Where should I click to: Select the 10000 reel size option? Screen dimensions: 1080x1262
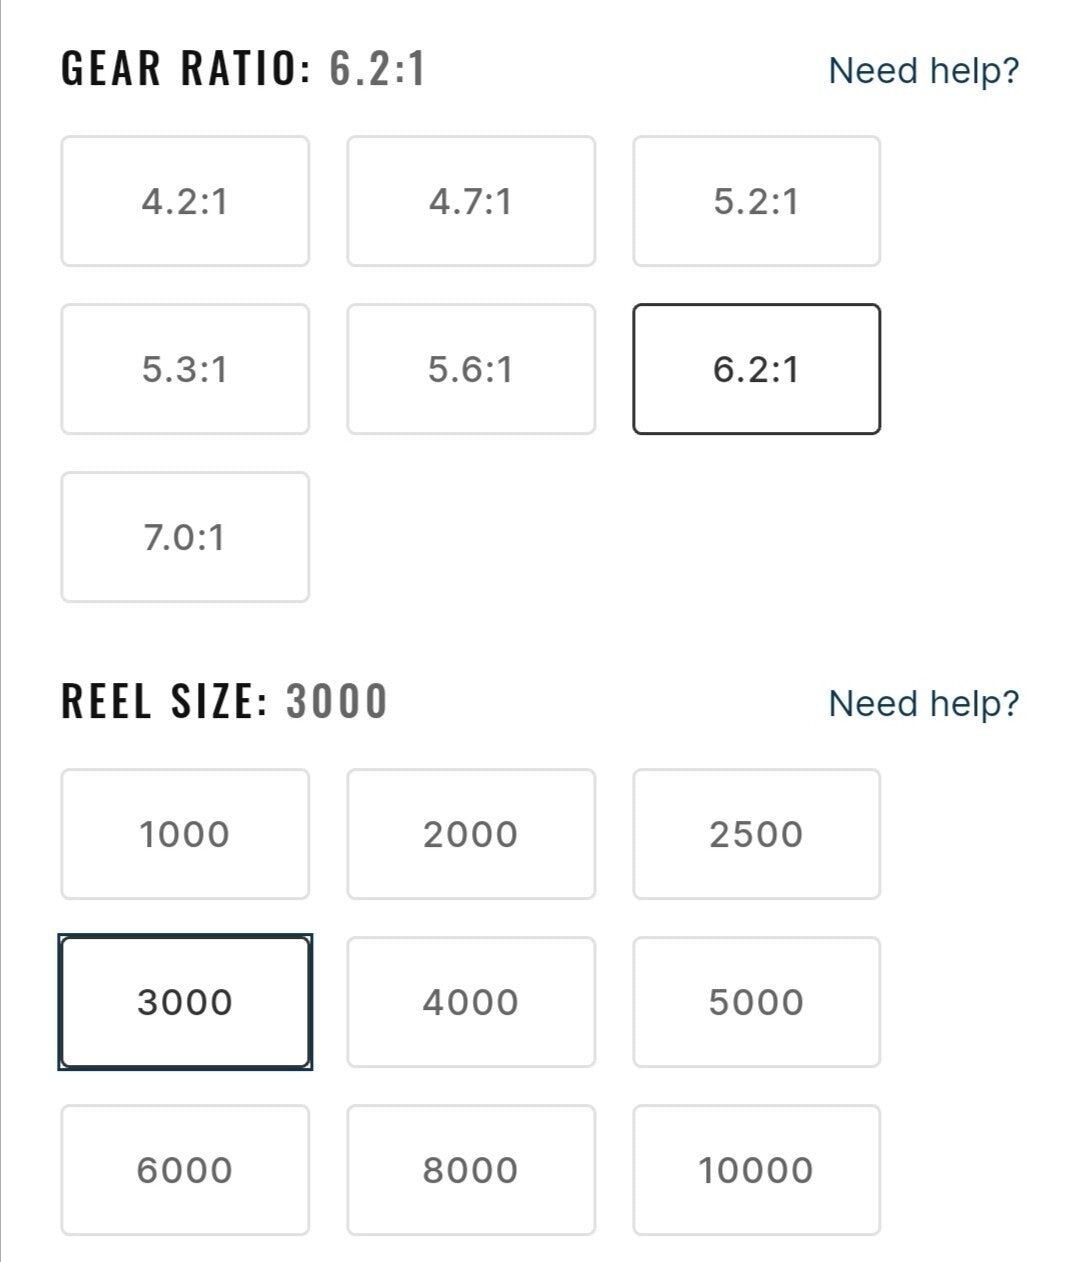coord(756,1170)
